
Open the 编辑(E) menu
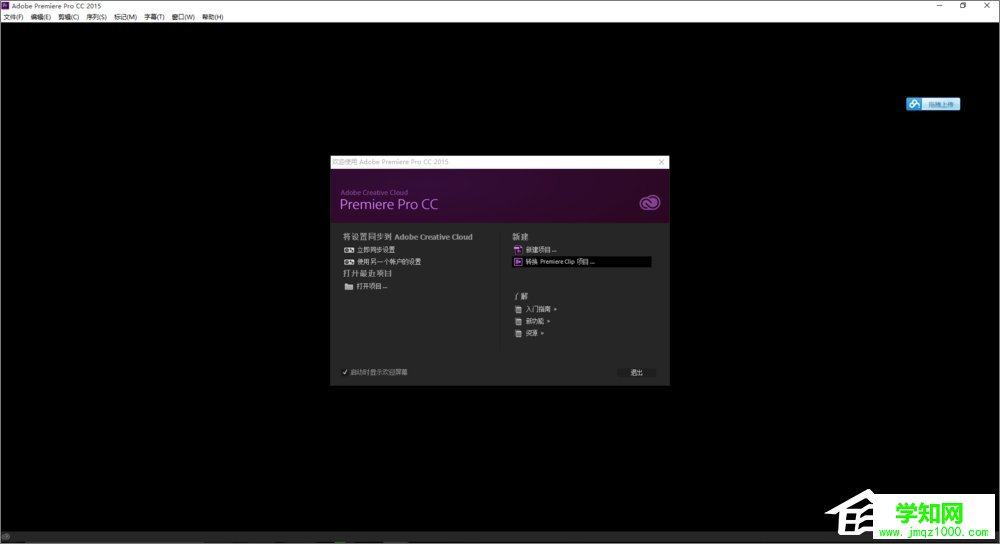pos(41,17)
